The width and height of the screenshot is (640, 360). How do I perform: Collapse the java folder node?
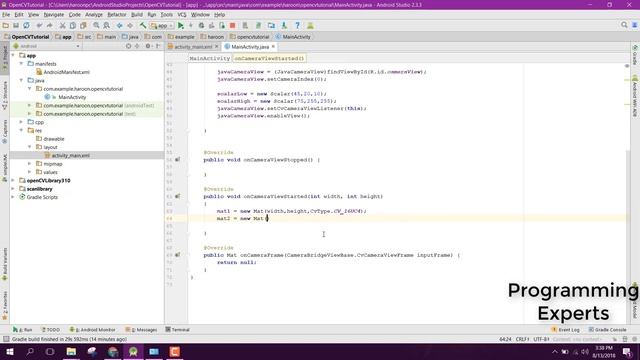click(21, 80)
